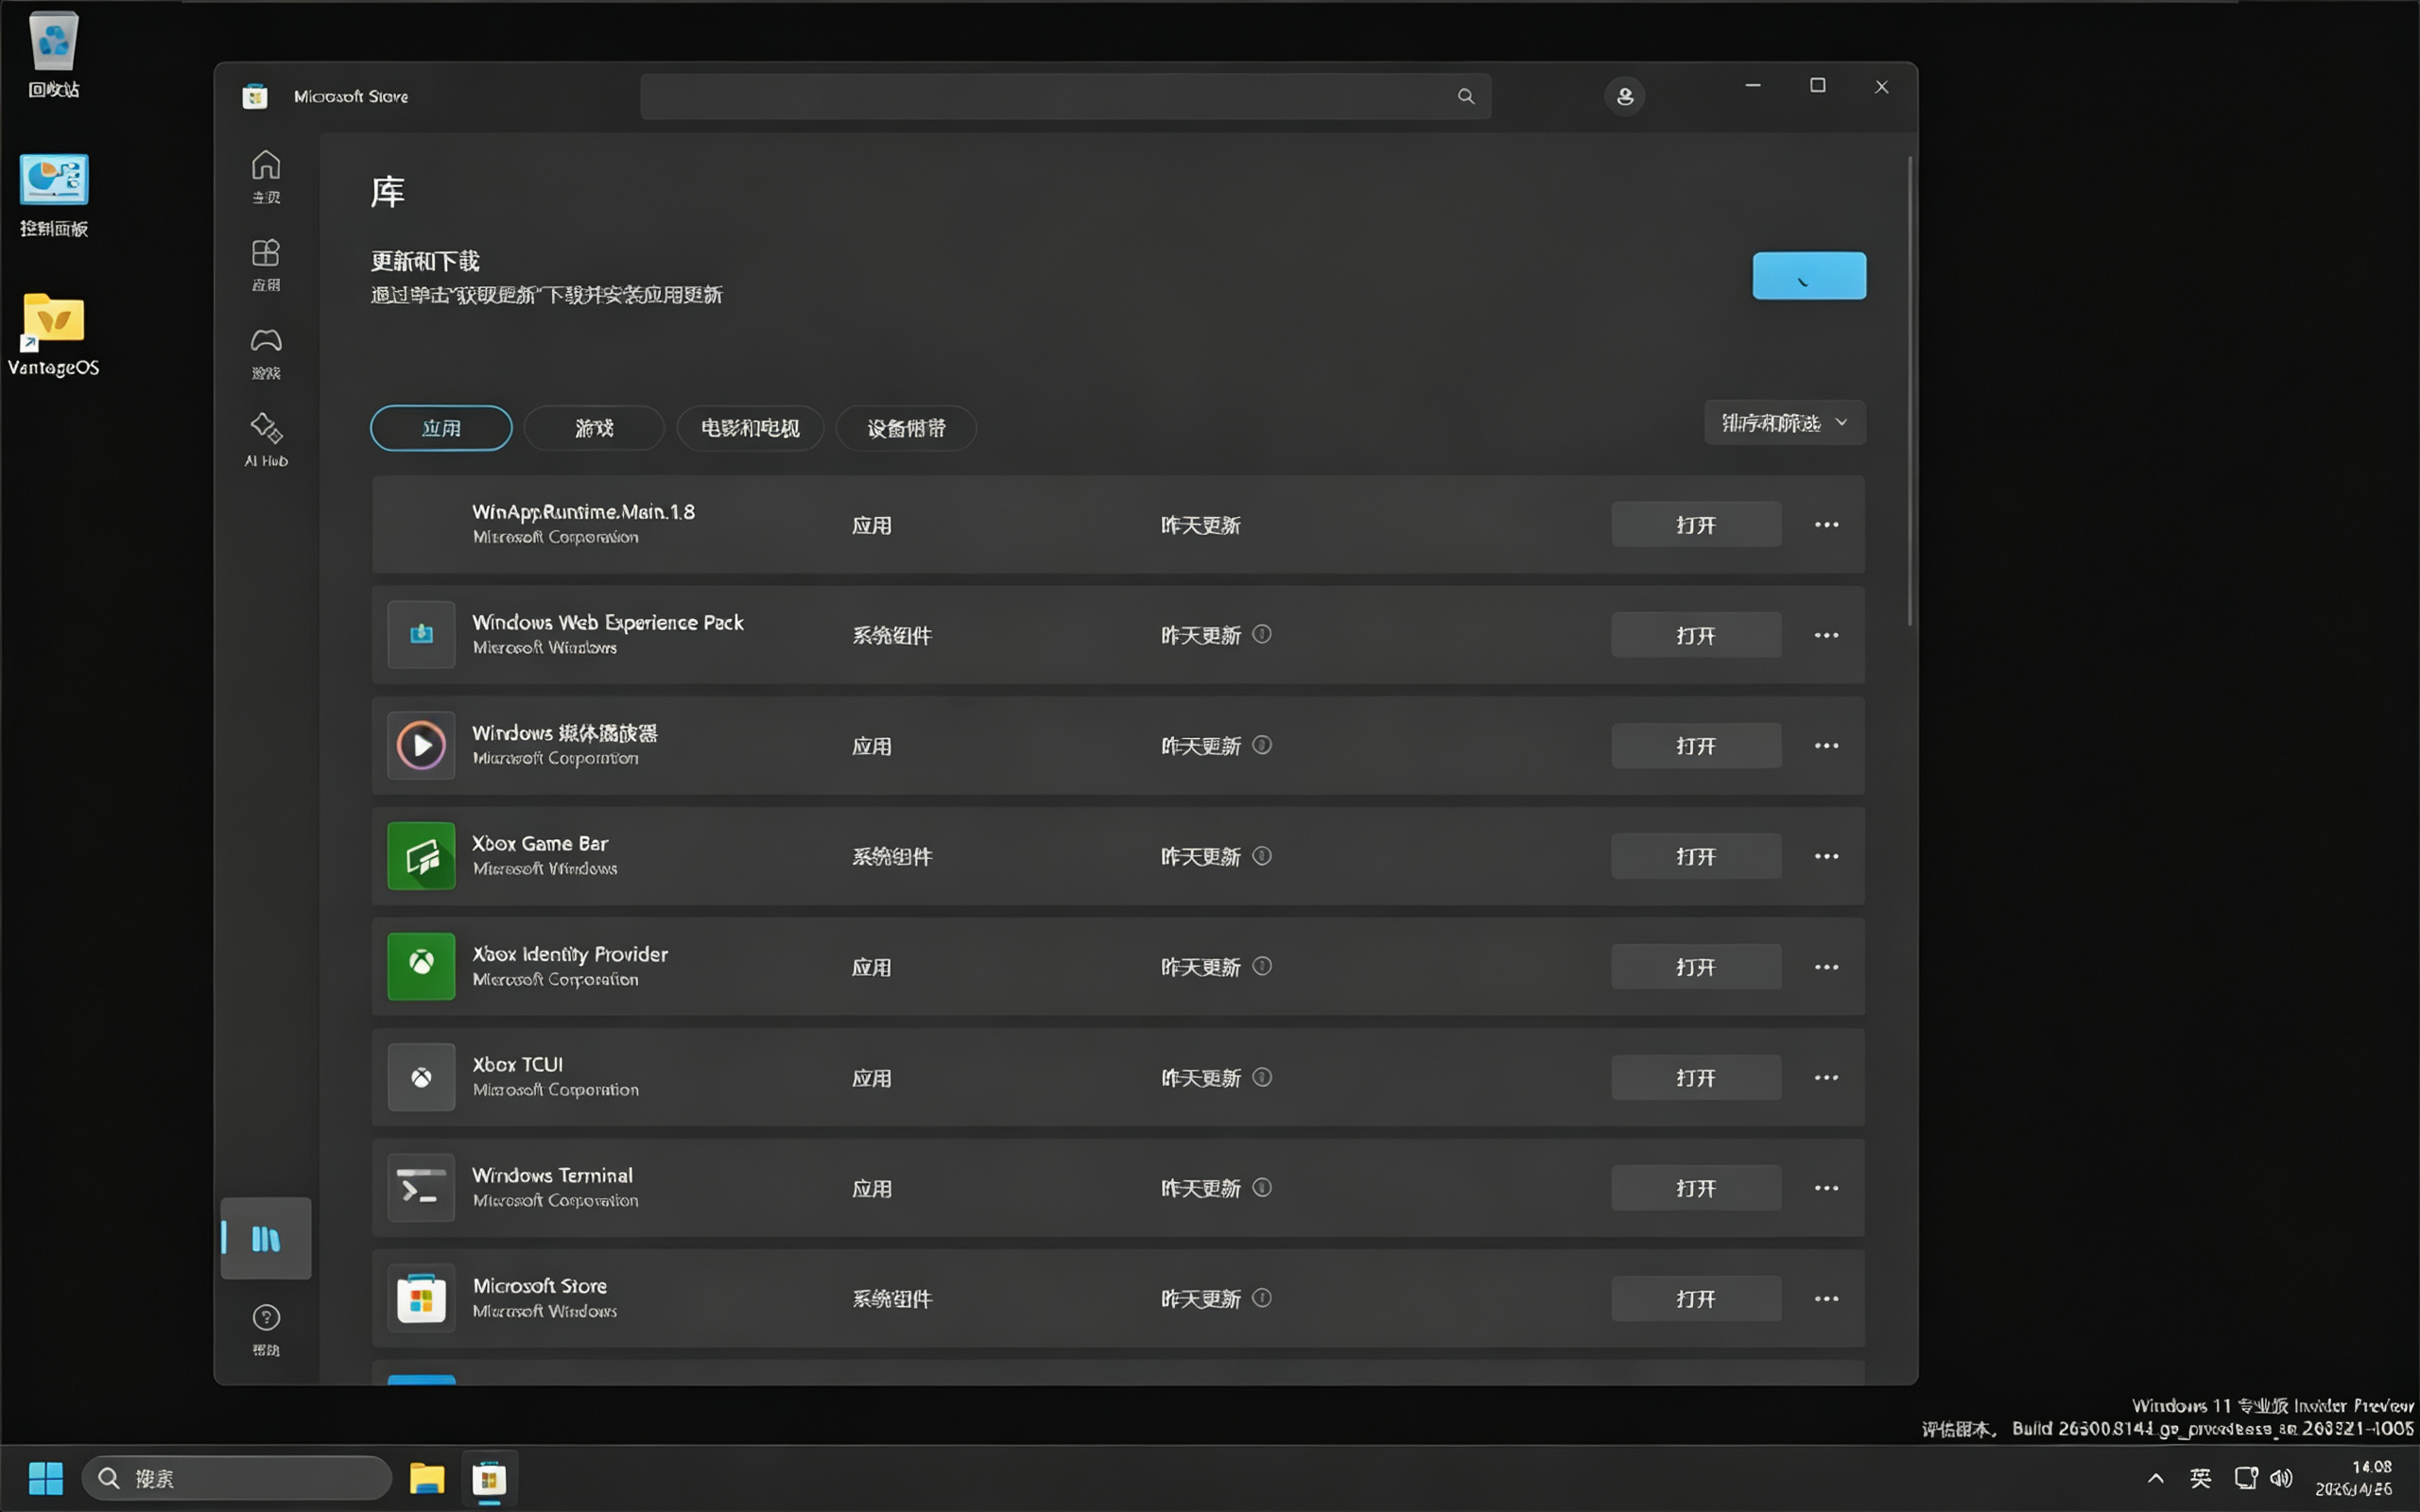Click the Microsoft Store app icon in list
The image size is (2420, 1512).
tap(421, 1298)
